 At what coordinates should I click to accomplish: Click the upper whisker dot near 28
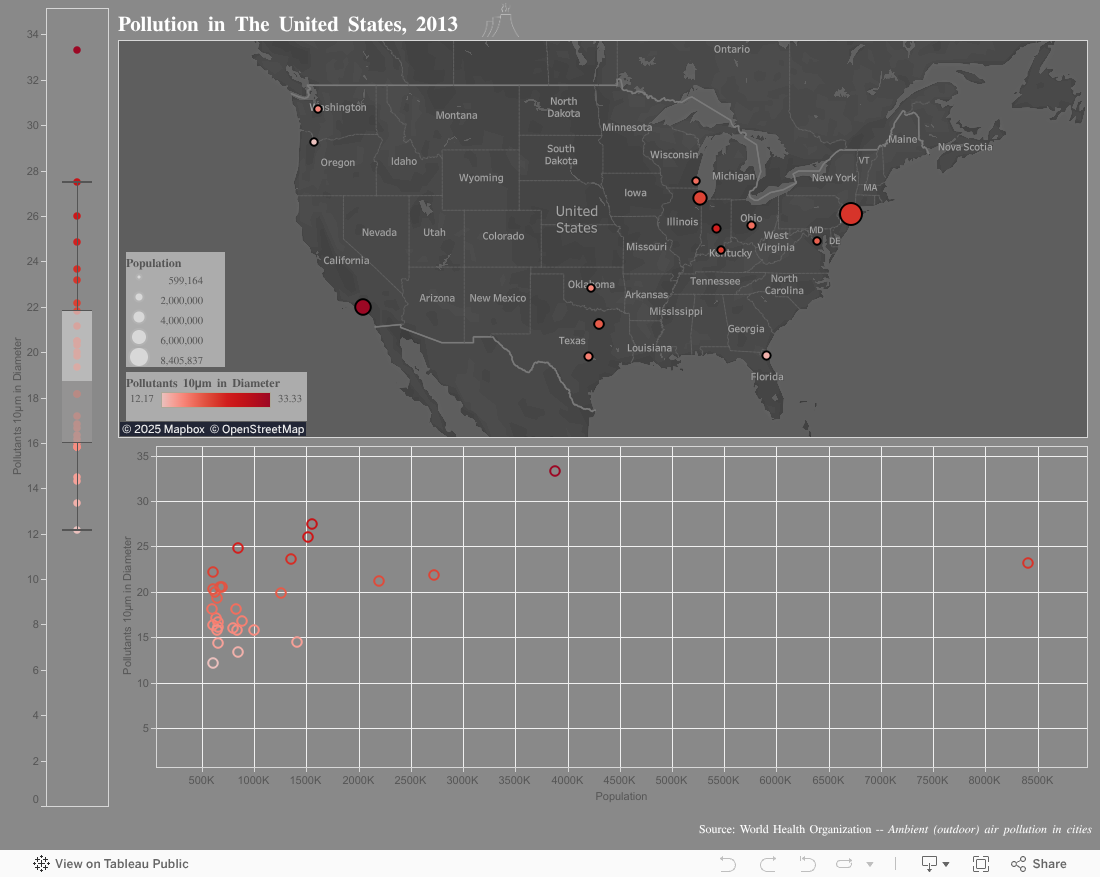(77, 182)
